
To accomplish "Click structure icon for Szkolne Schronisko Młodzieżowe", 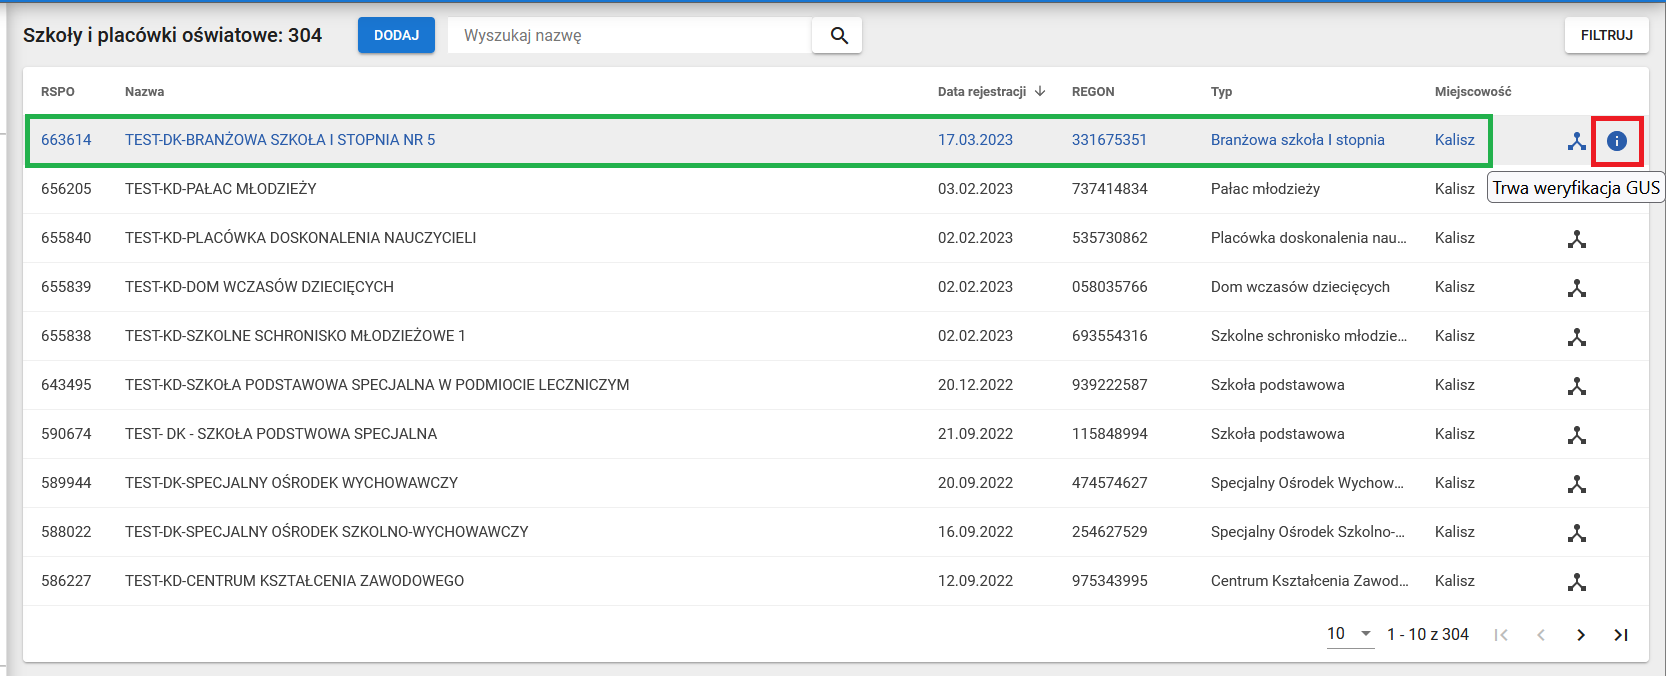I will 1576,337.
